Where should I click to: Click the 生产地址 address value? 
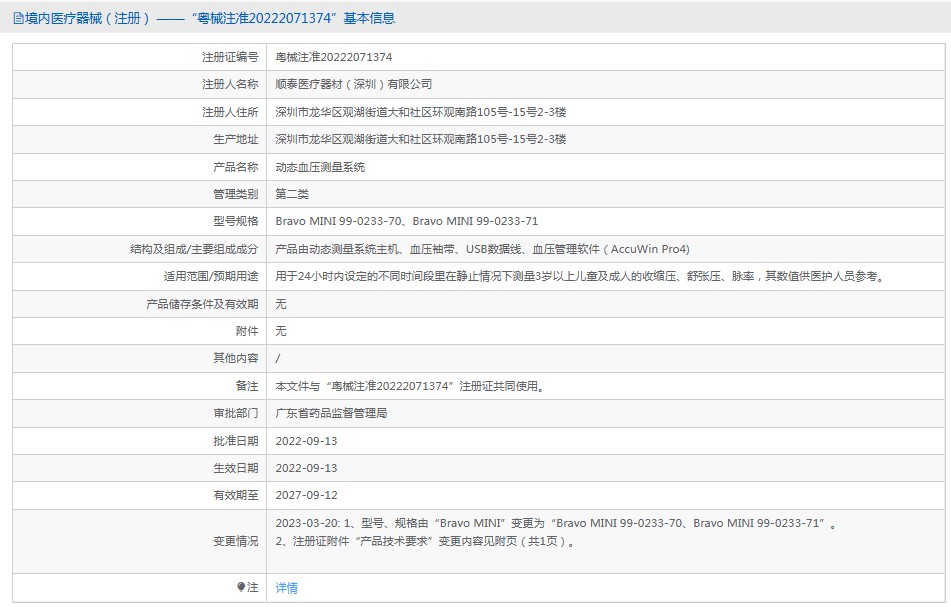coord(420,139)
